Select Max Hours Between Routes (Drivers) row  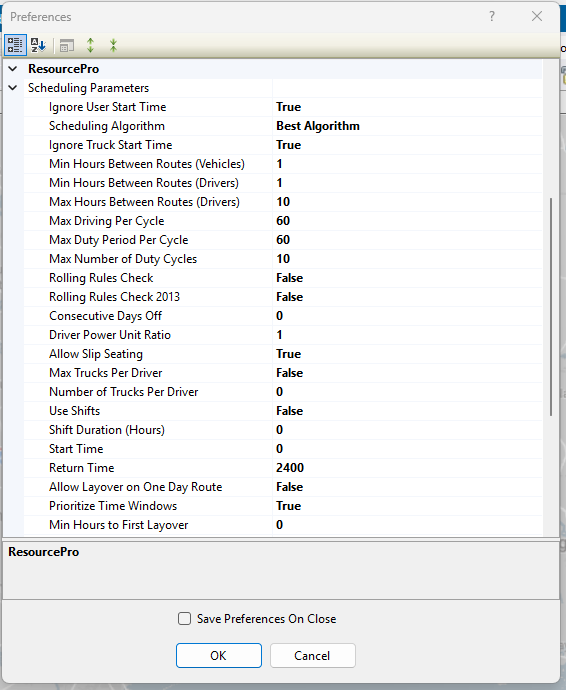point(283,202)
